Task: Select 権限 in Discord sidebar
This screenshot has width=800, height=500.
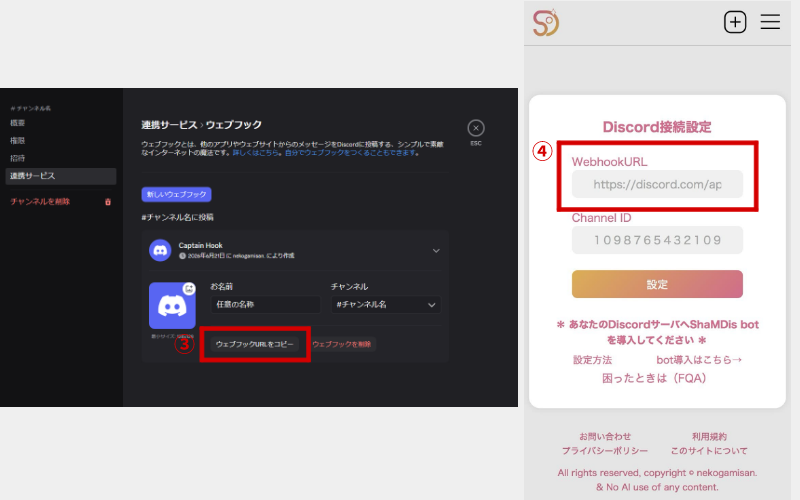Action: [x=17, y=140]
